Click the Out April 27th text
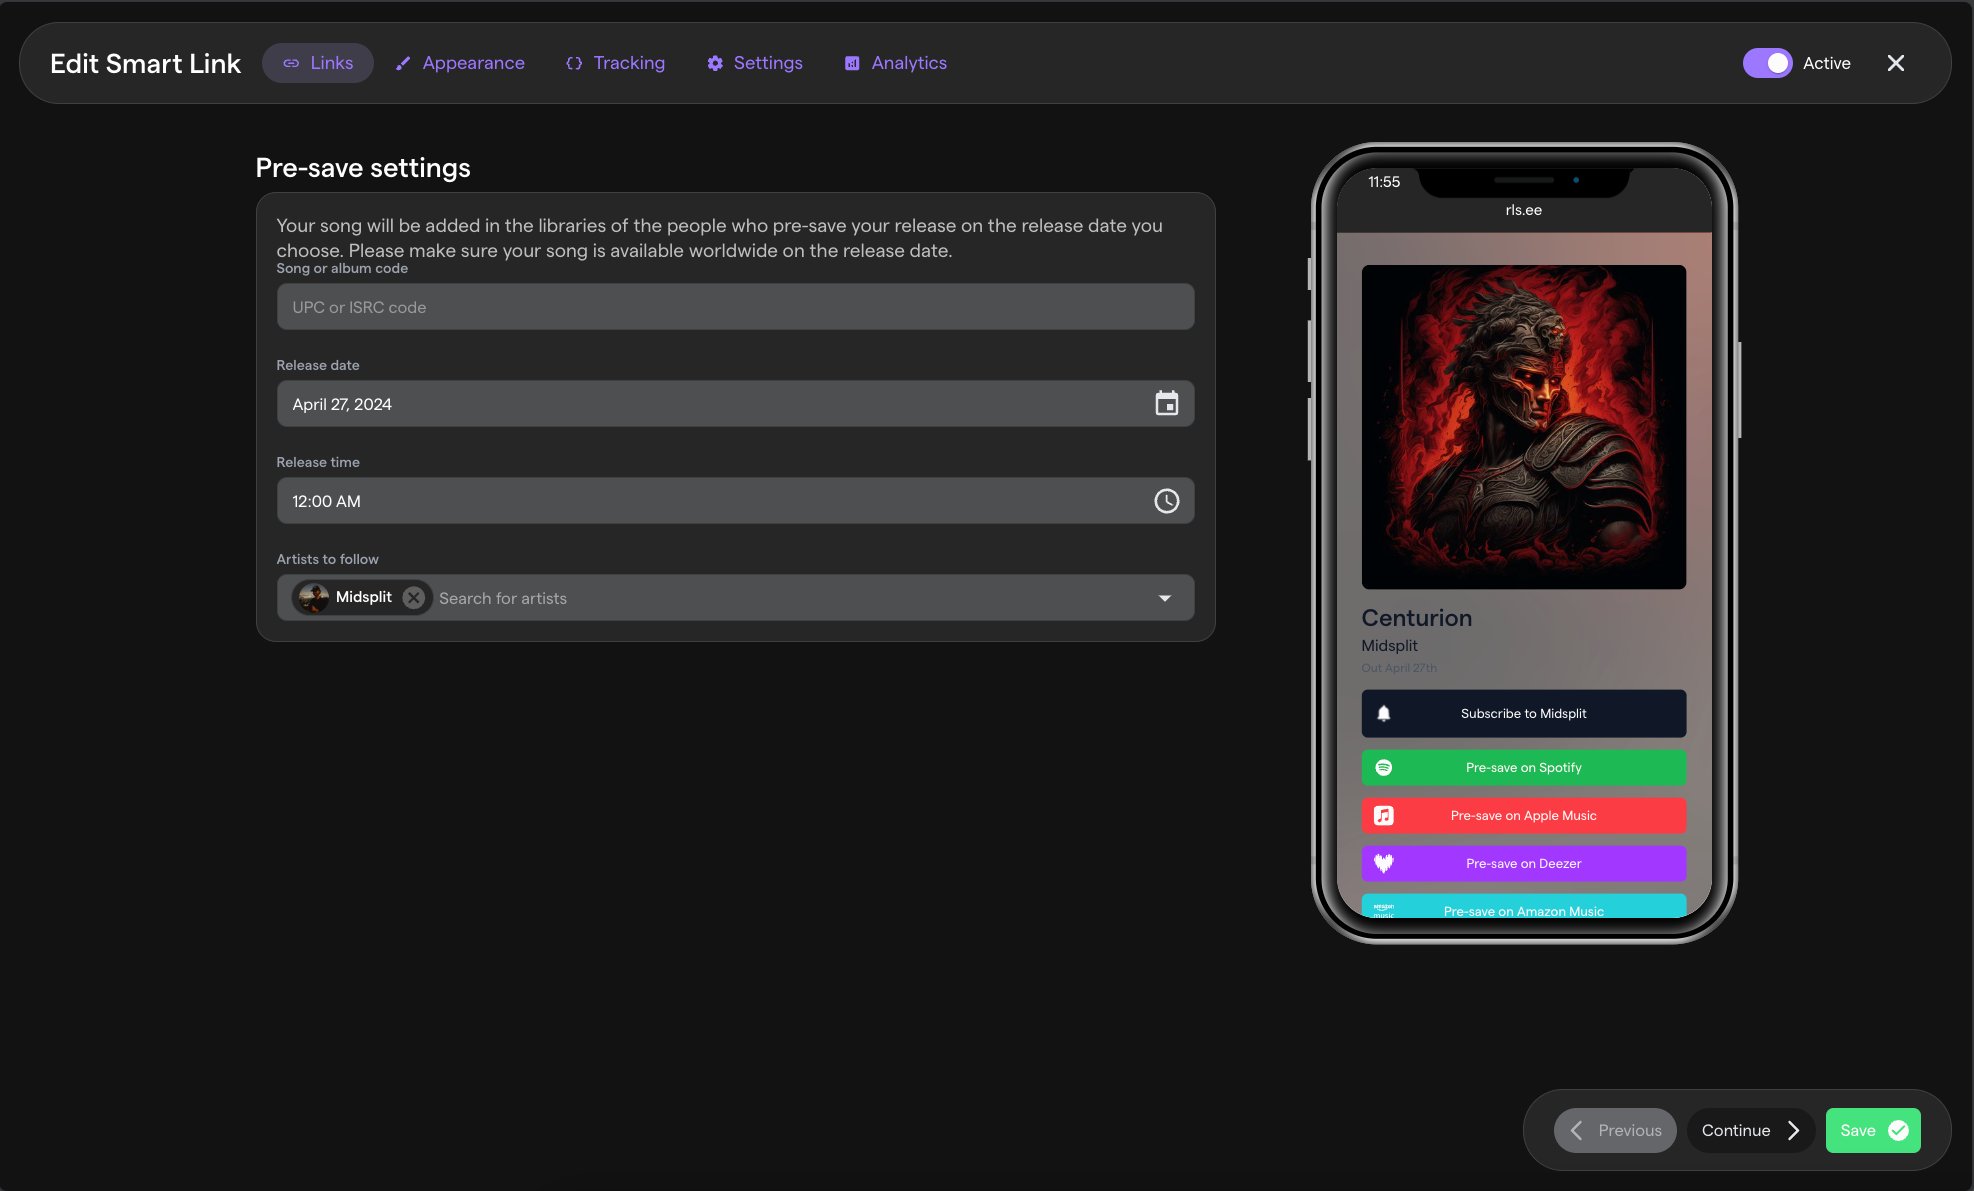1974x1191 pixels. [x=1398, y=668]
